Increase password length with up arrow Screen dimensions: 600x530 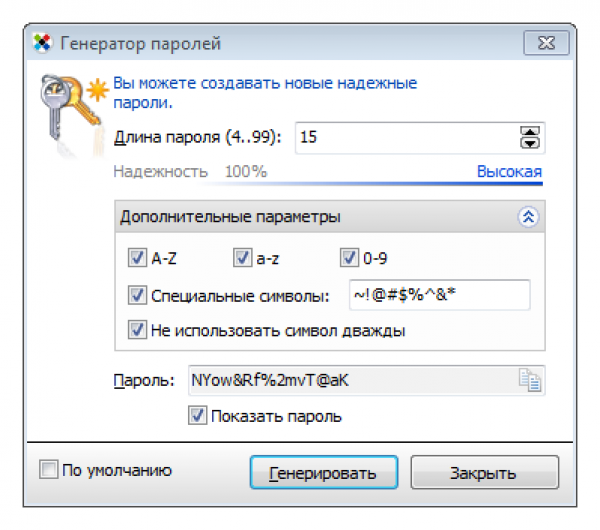click(530, 131)
